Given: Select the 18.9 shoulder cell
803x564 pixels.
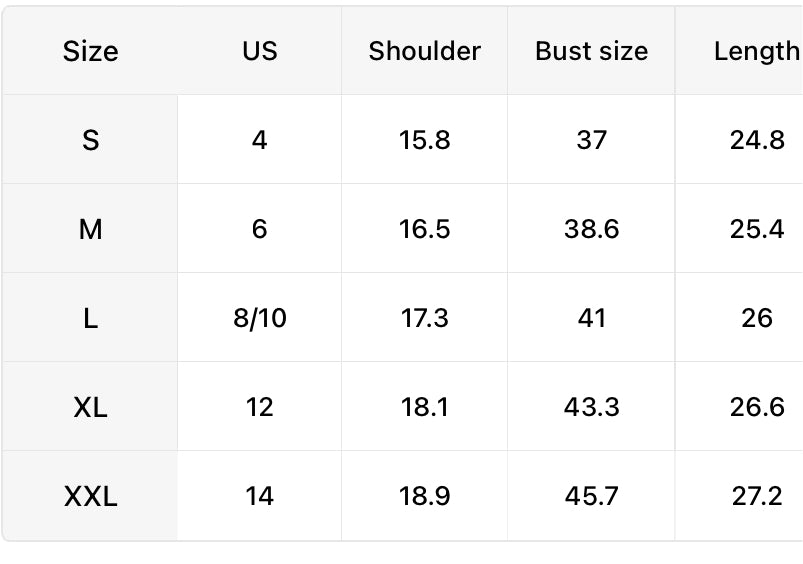Looking at the screenshot, I should [424, 496].
